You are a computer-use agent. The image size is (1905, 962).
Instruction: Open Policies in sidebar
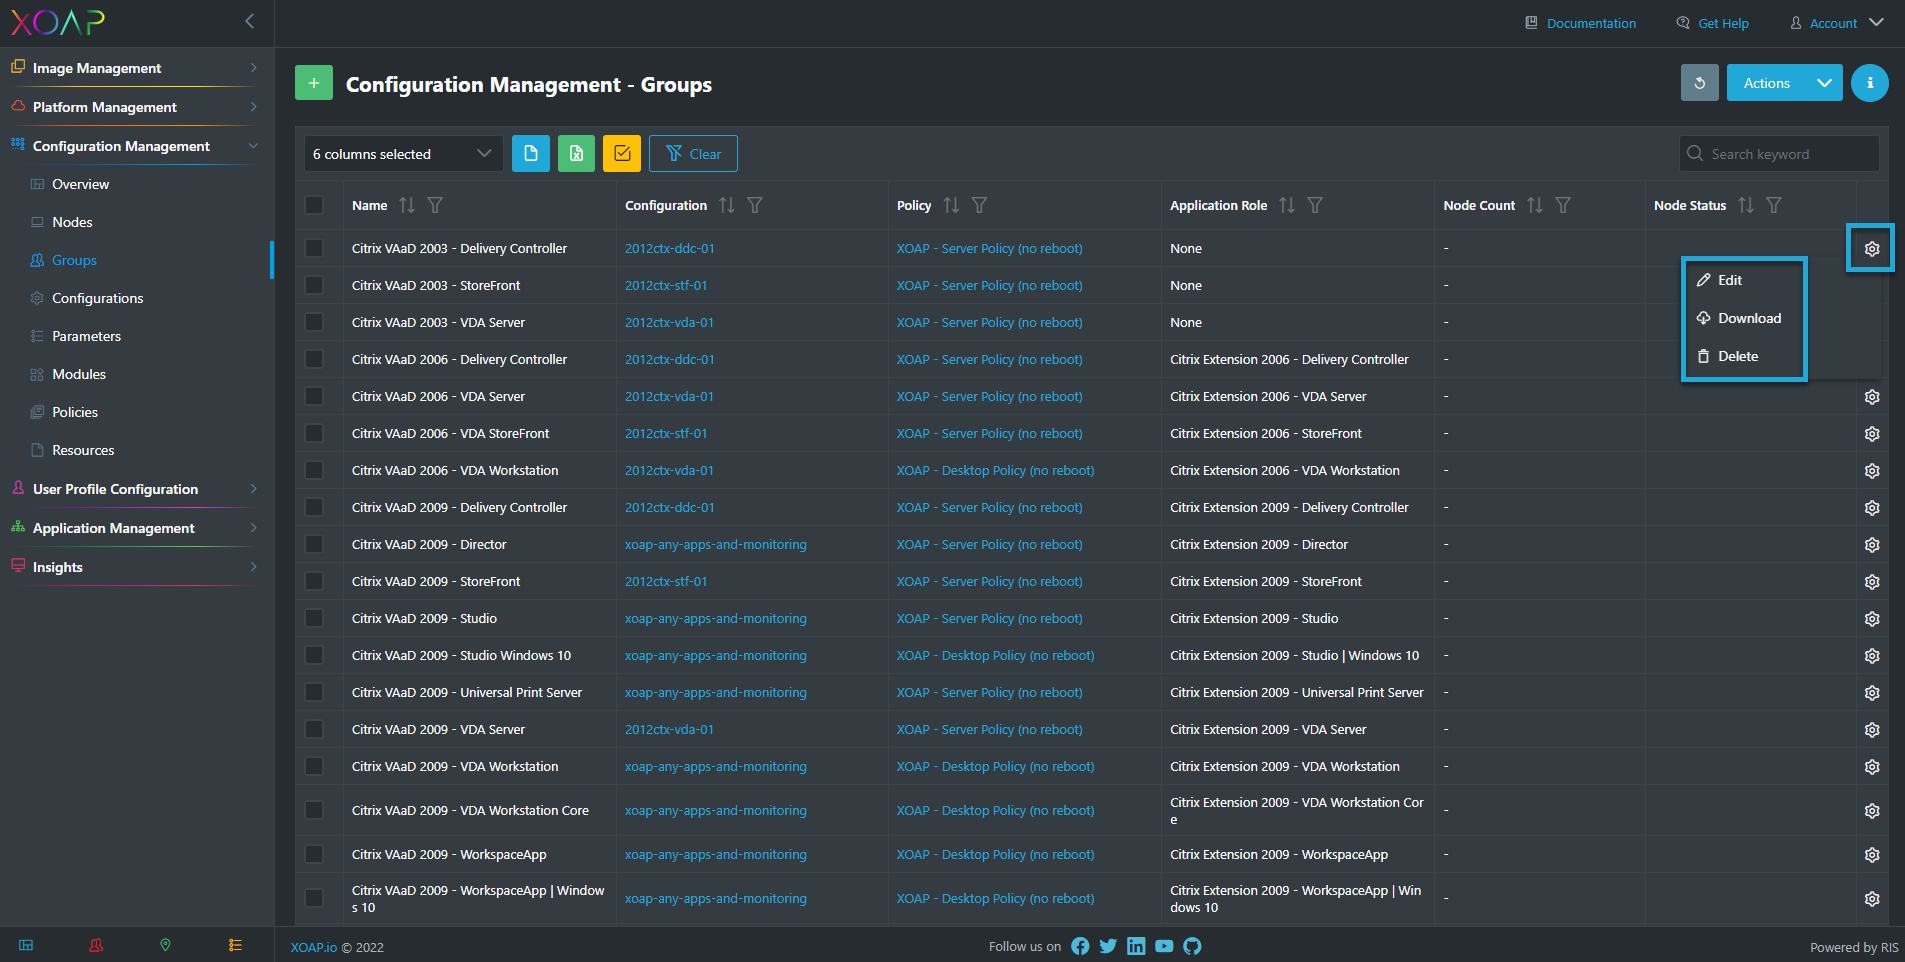click(75, 412)
